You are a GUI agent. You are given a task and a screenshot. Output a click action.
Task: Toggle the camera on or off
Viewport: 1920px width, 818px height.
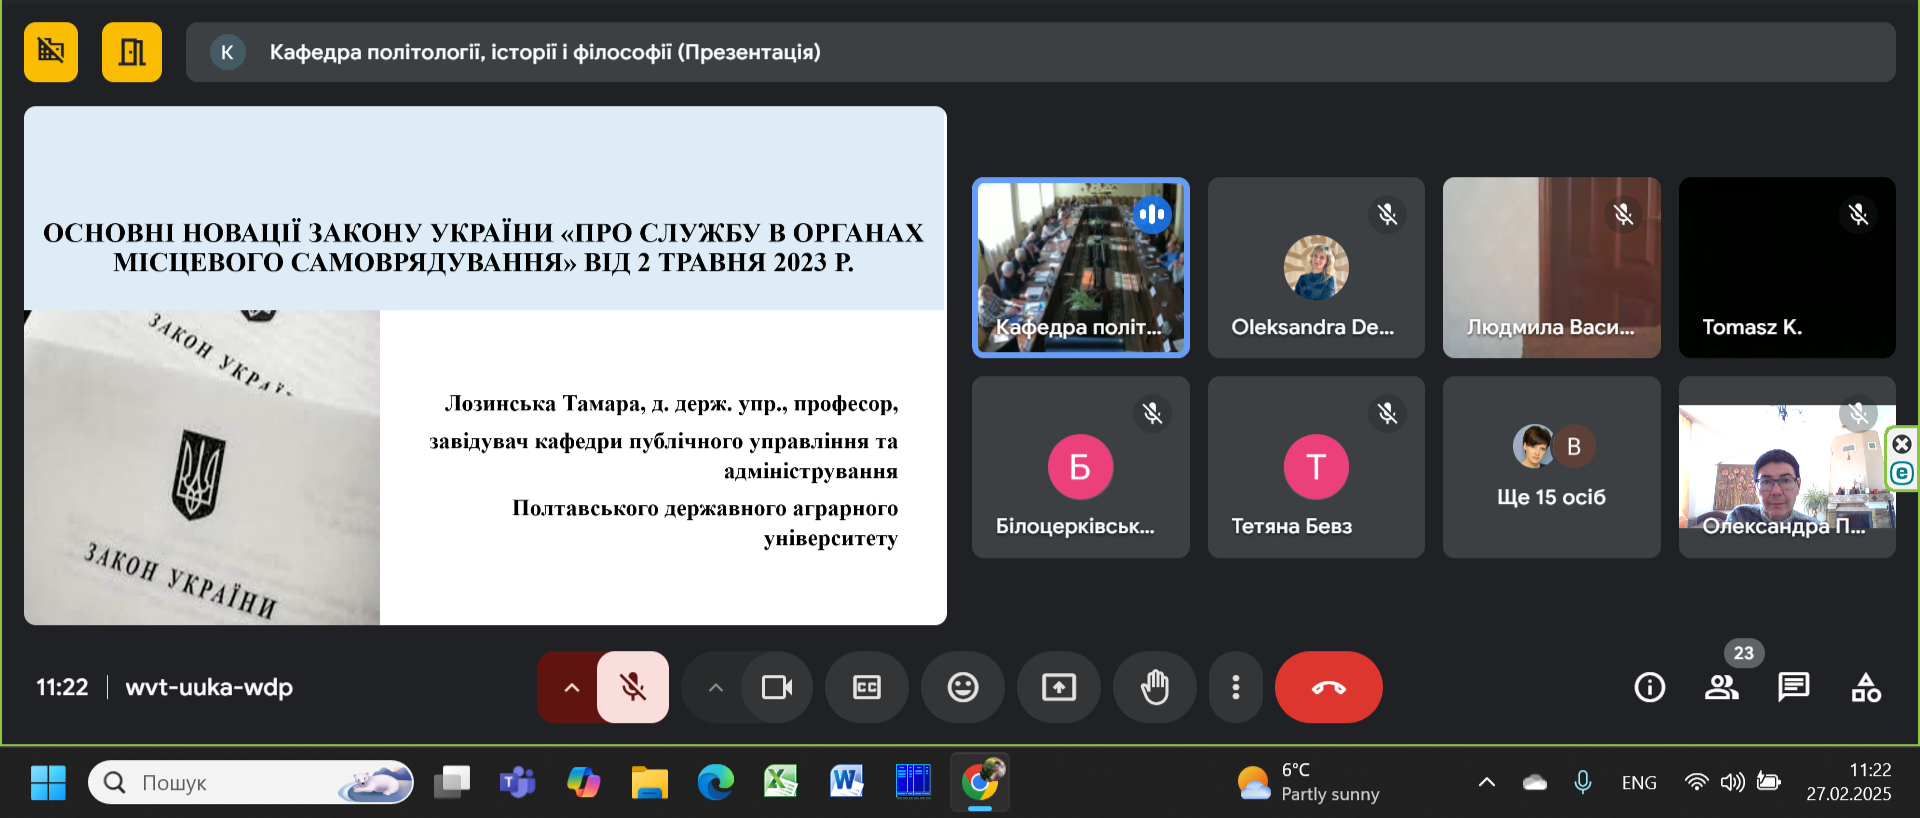tap(776, 687)
